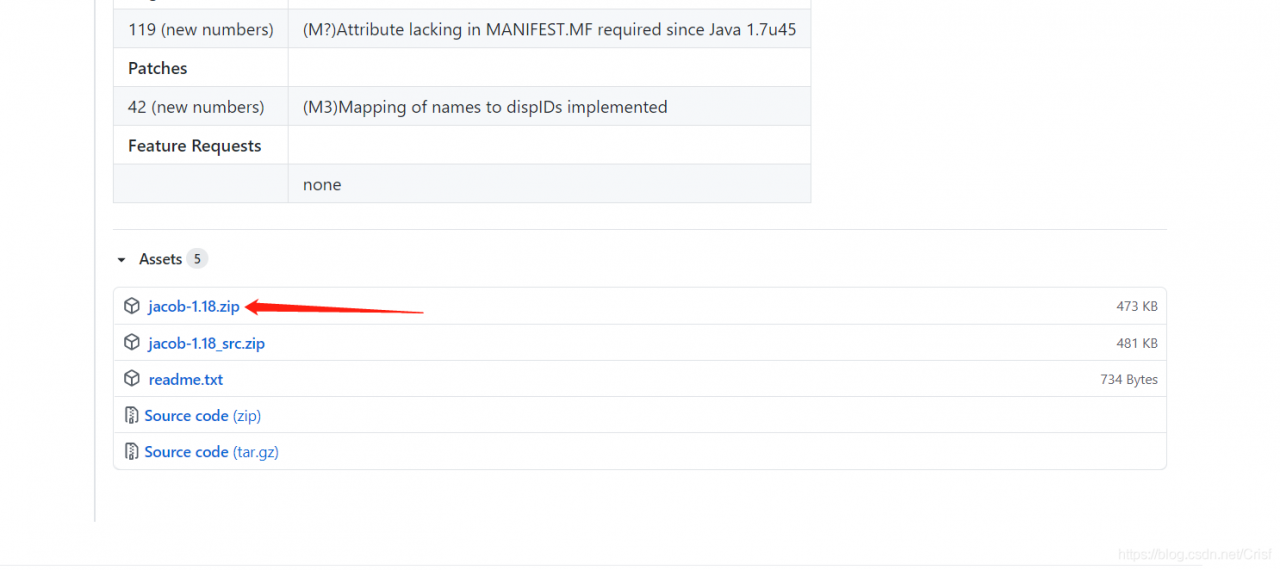1280x570 pixels.
Task: Click the Patches table heading row
Action: tap(462, 68)
